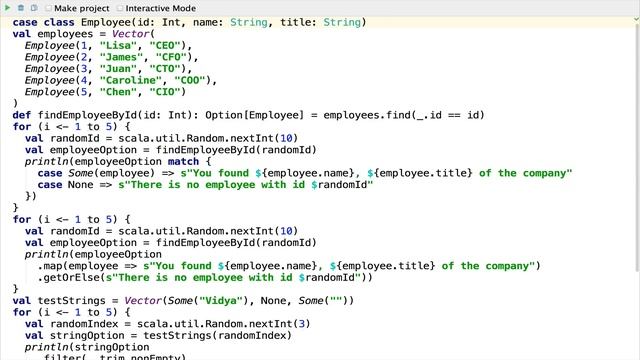Click the 'case class Employee' declaration line

(189, 22)
